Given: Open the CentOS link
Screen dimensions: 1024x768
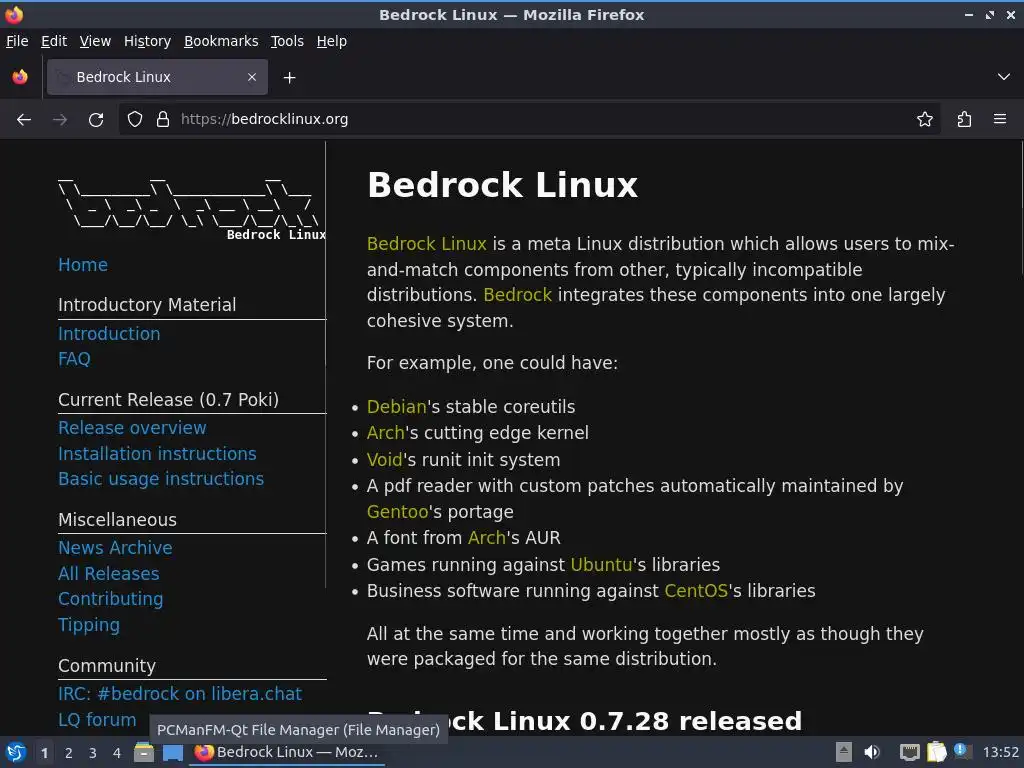Looking at the screenshot, I should [x=696, y=591].
